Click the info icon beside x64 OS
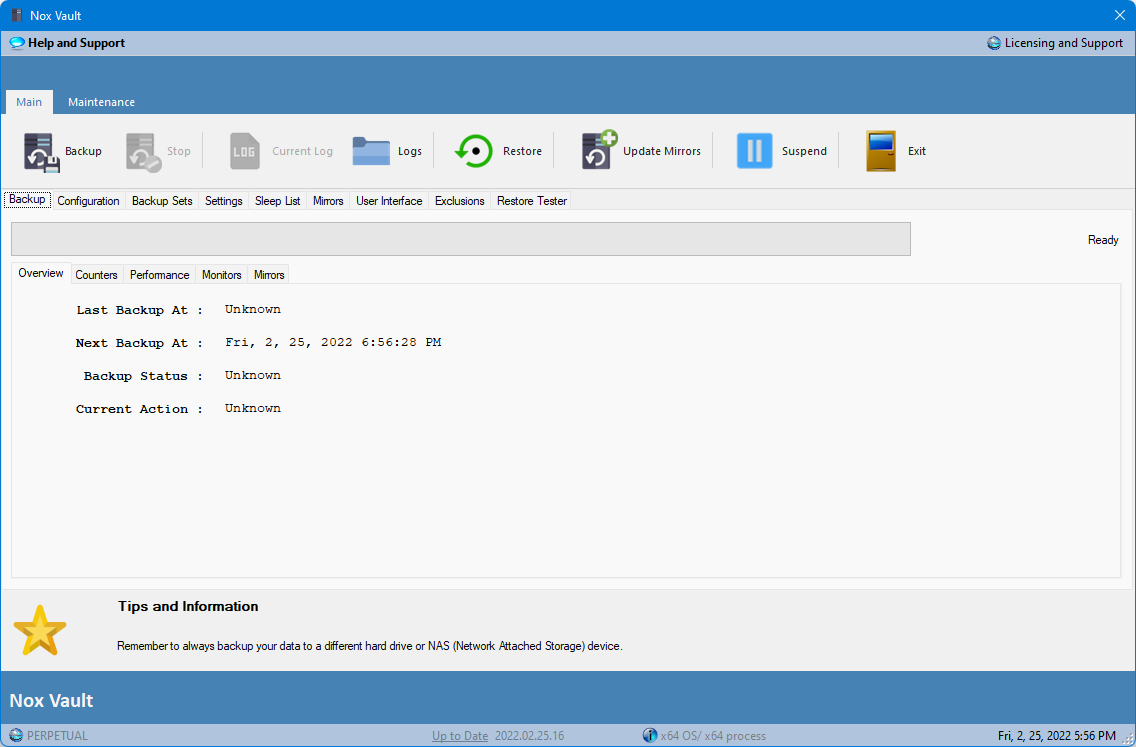Viewport: 1136px width, 747px height. coord(650,735)
